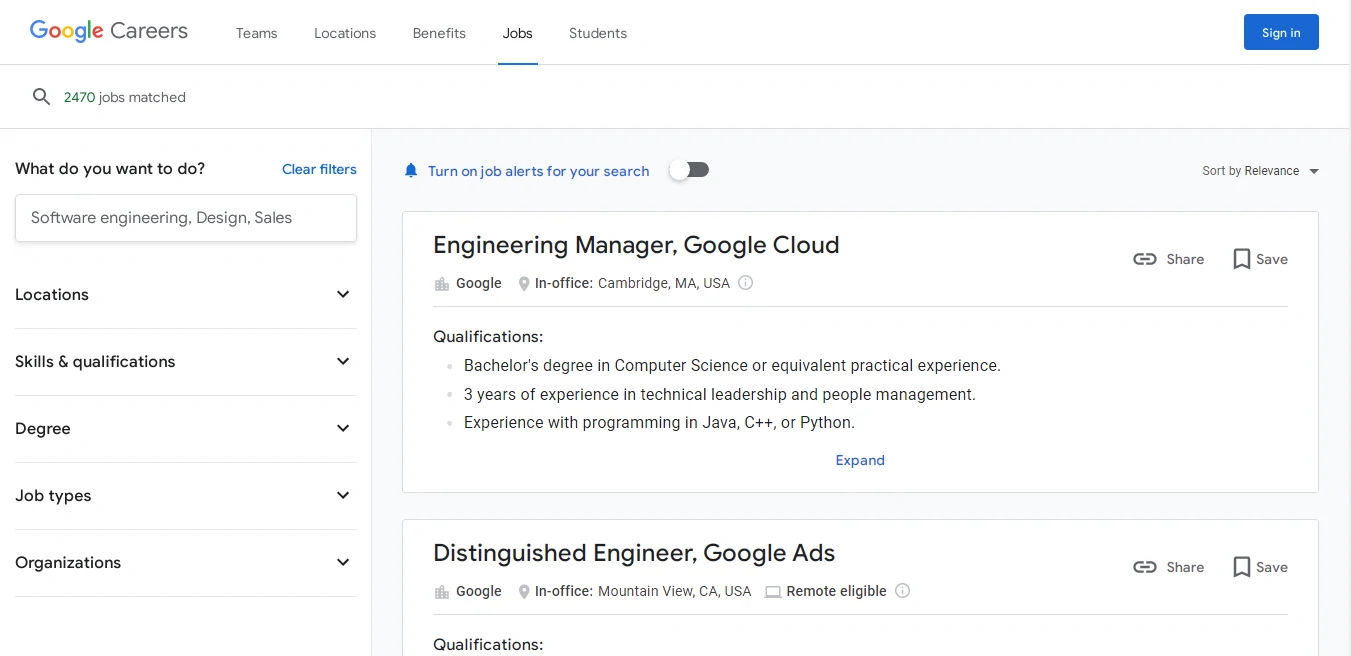Screen dimensions: 1351x656
Task: Open the Students navigation tab
Action: click(x=598, y=33)
